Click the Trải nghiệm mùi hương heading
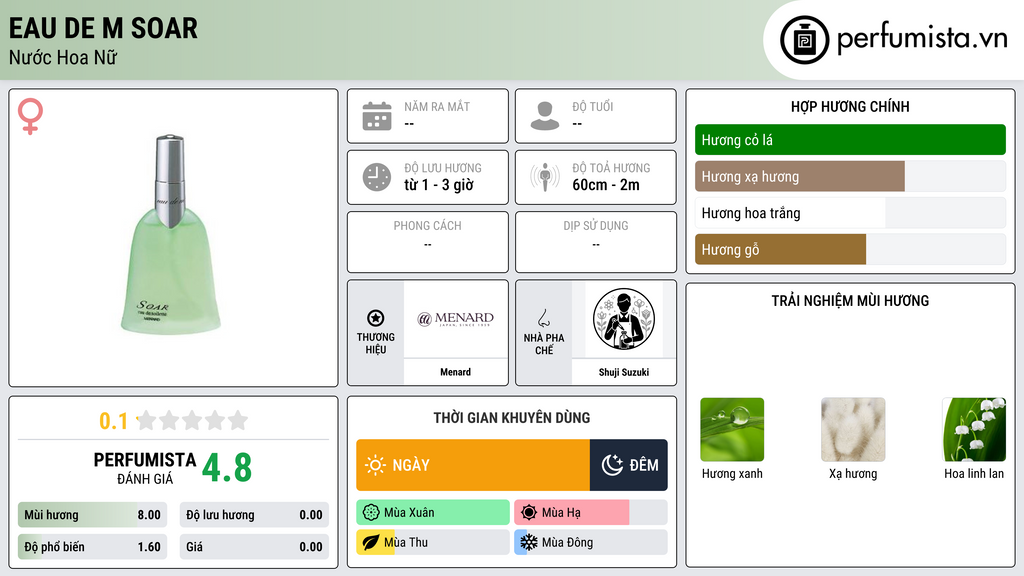The image size is (1024, 576). pos(850,301)
